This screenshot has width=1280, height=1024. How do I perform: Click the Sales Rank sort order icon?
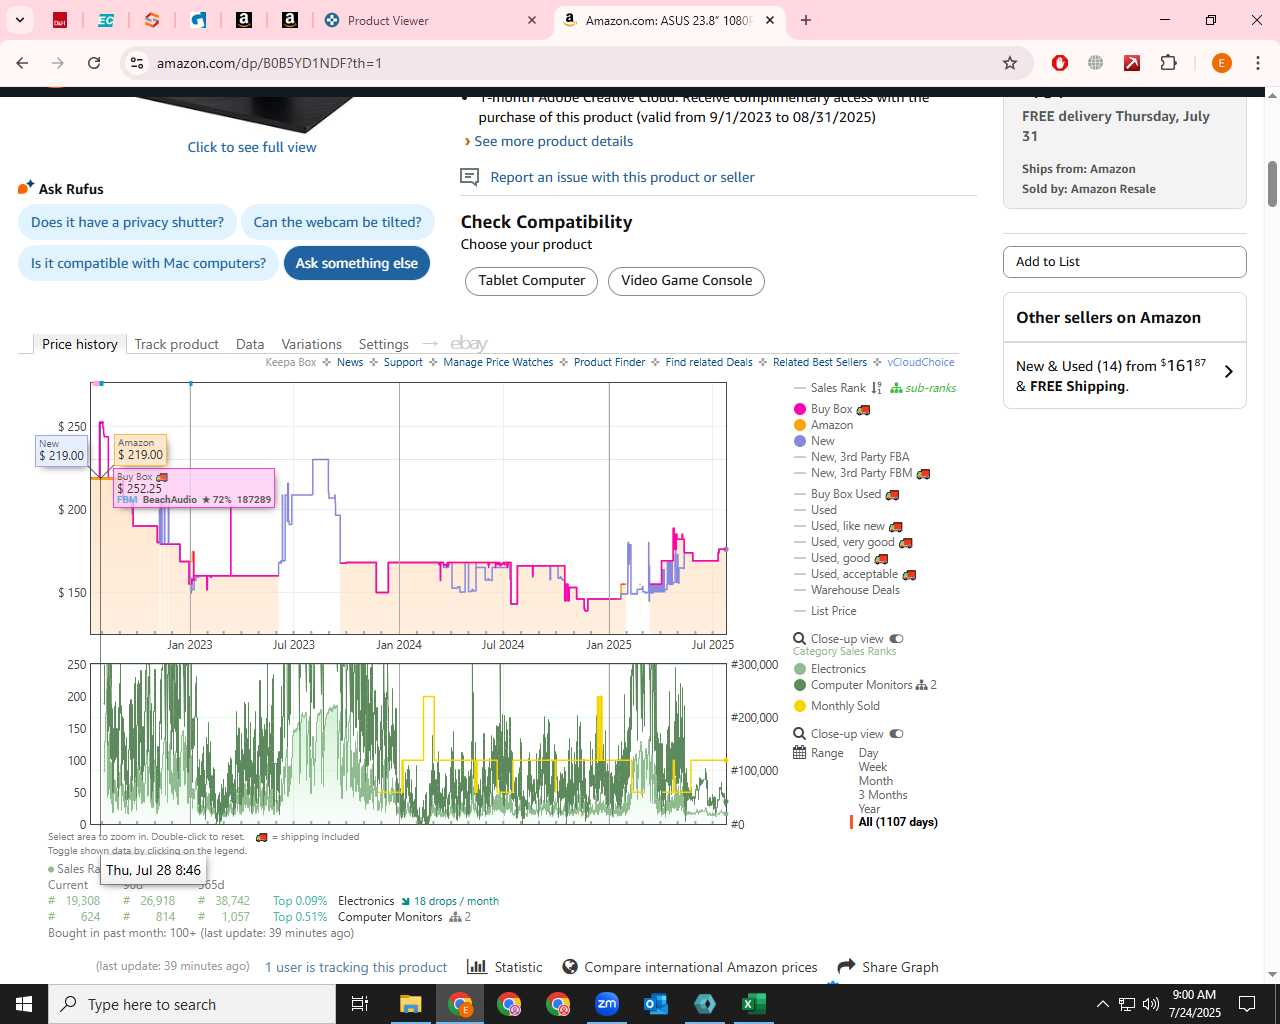pyautogui.click(x=877, y=388)
